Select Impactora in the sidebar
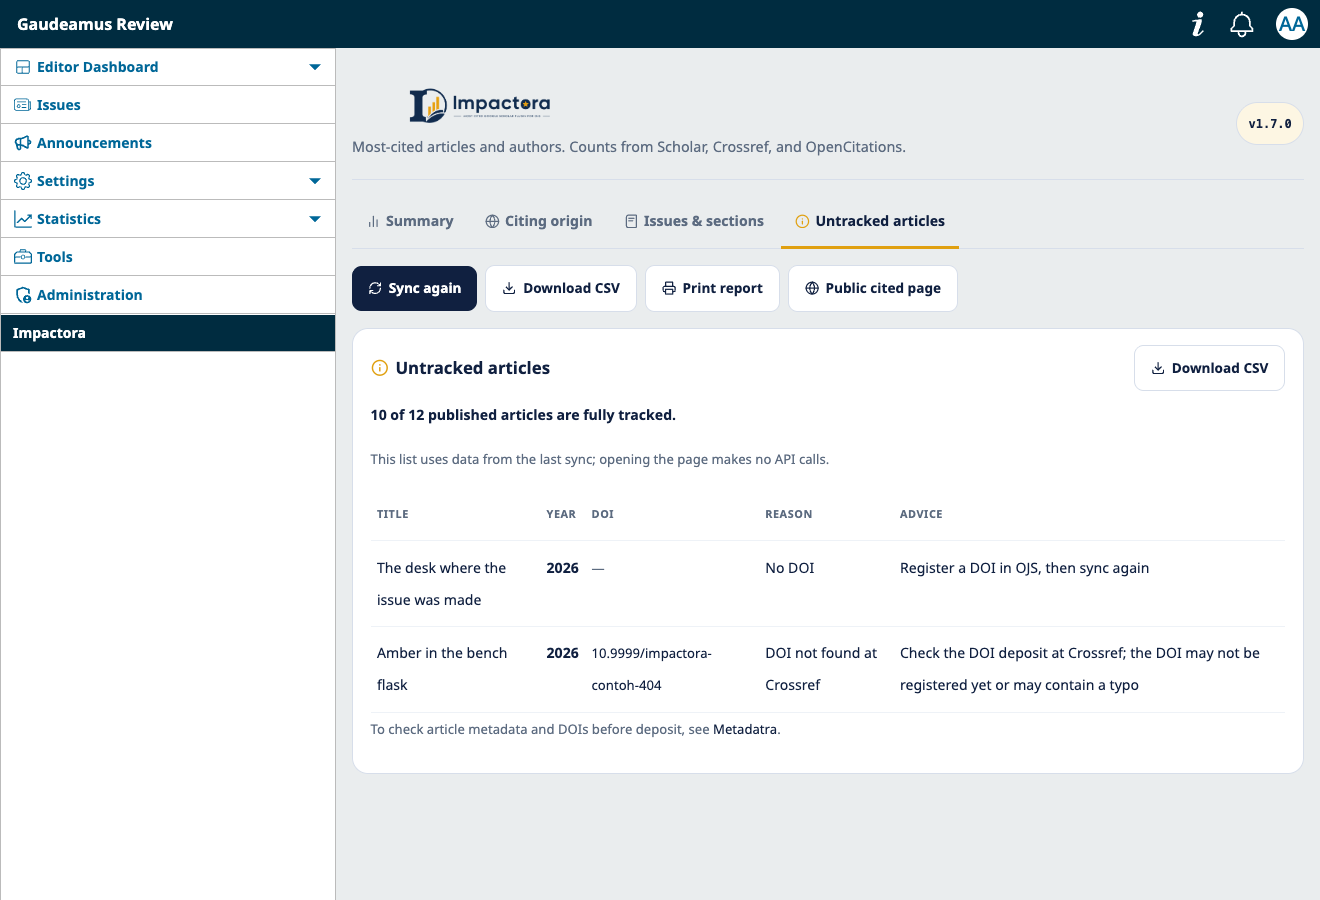This screenshot has width=1320, height=900. (168, 333)
